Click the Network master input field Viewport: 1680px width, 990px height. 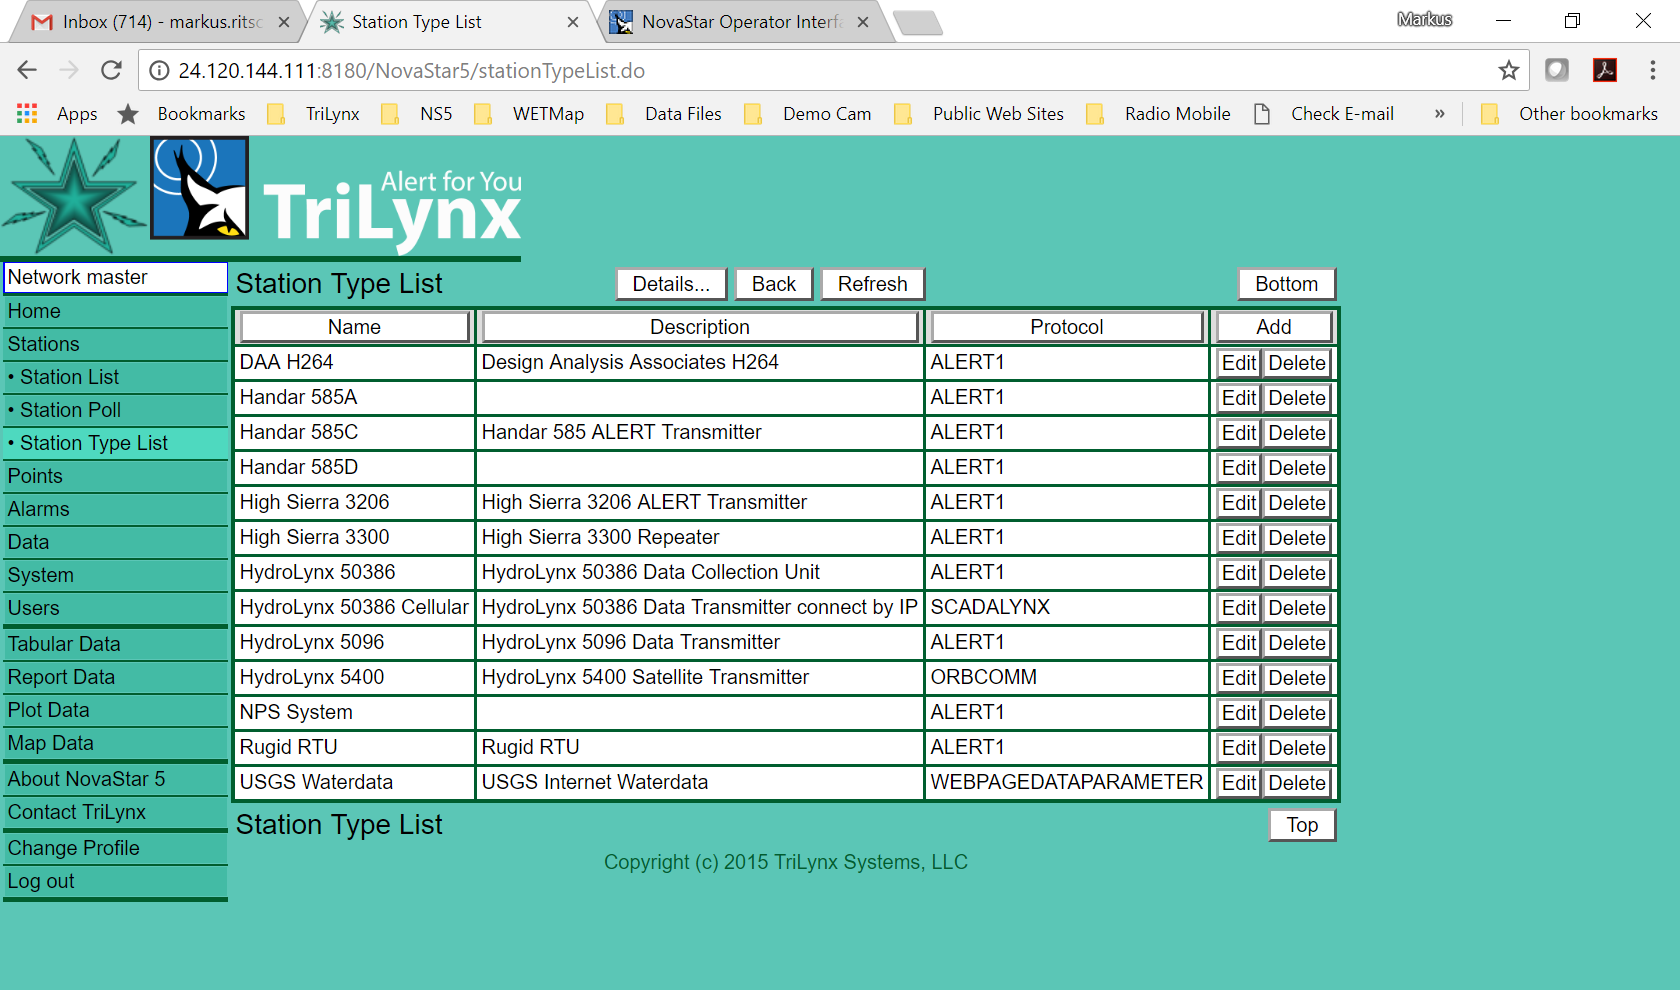[x=115, y=277]
